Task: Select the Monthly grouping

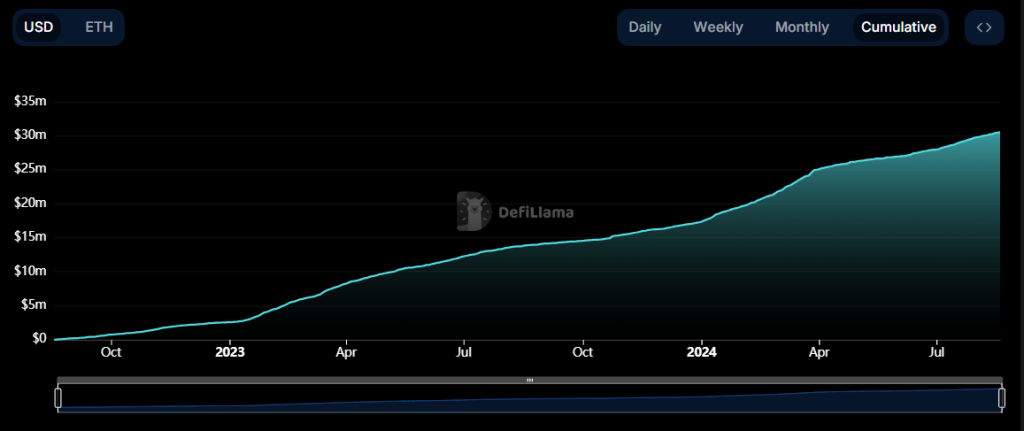Action: pyautogui.click(x=802, y=27)
